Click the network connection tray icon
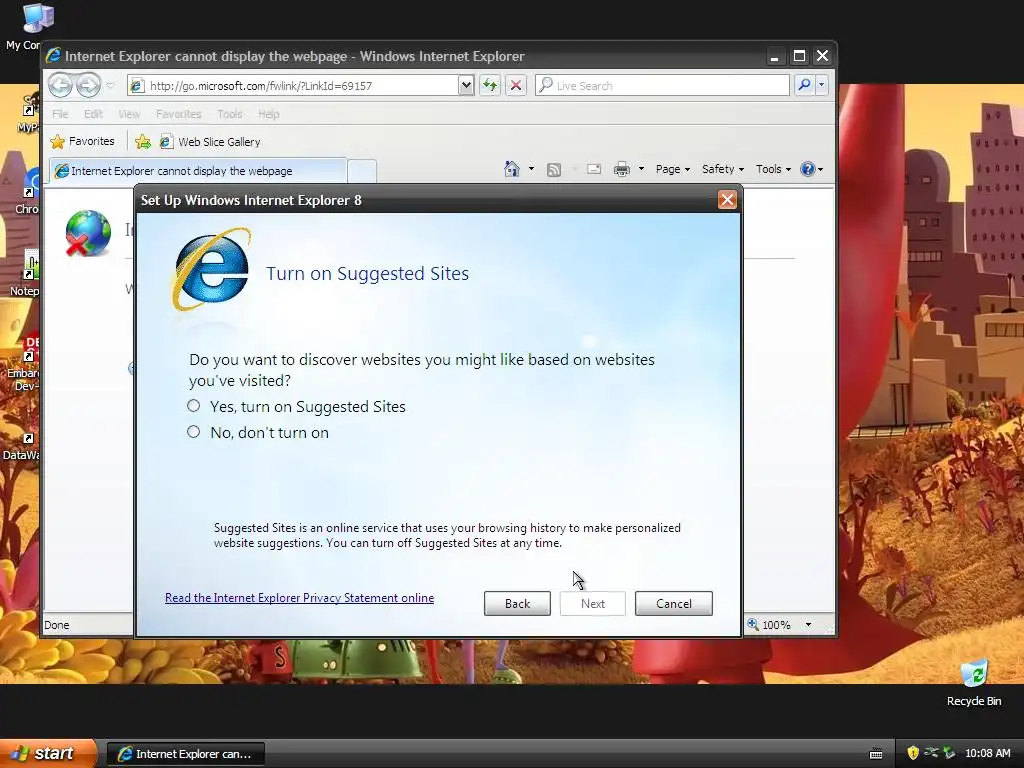Screen dimensions: 1024x768 click(x=931, y=753)
